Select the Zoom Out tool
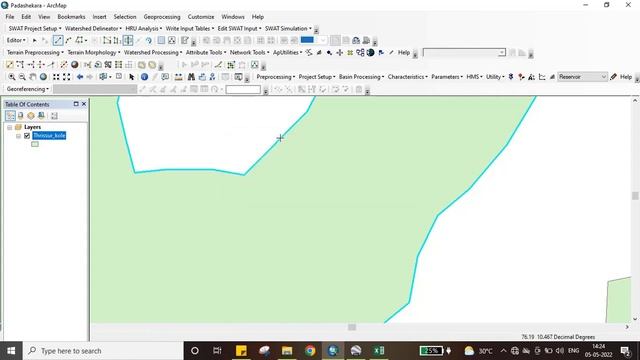The width and height of the screenshot is (640, 360). point(22,77)
